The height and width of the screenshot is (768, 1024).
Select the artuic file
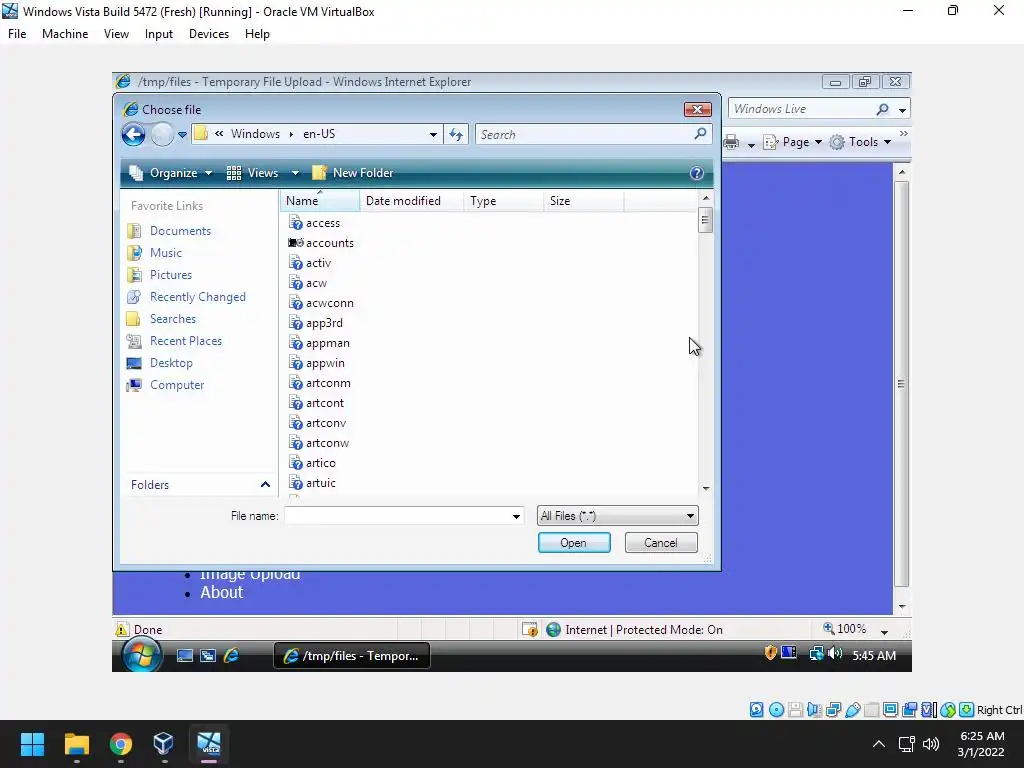pyautogui.click(x=312, y=483)
